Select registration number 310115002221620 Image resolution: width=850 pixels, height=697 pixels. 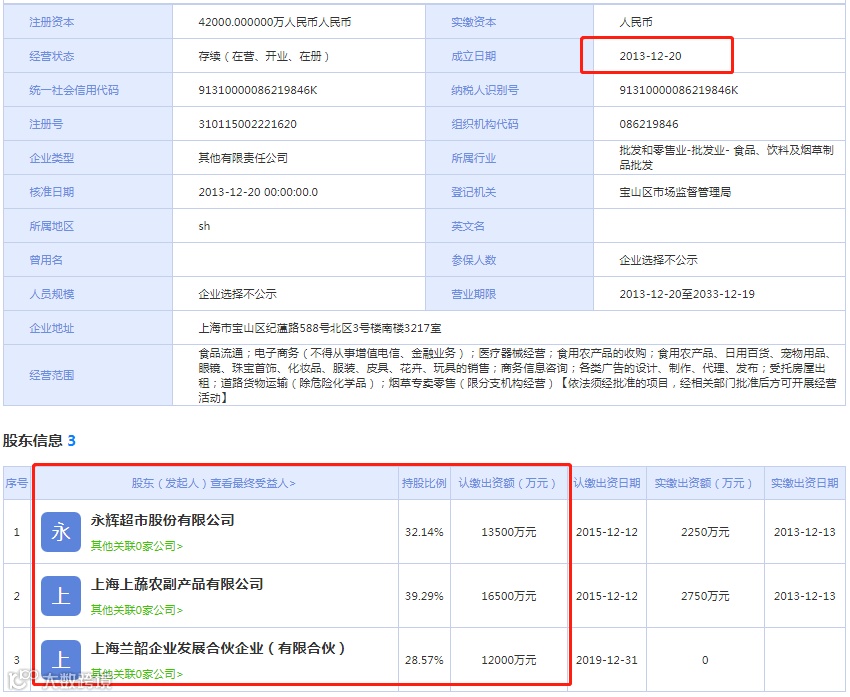247,124
